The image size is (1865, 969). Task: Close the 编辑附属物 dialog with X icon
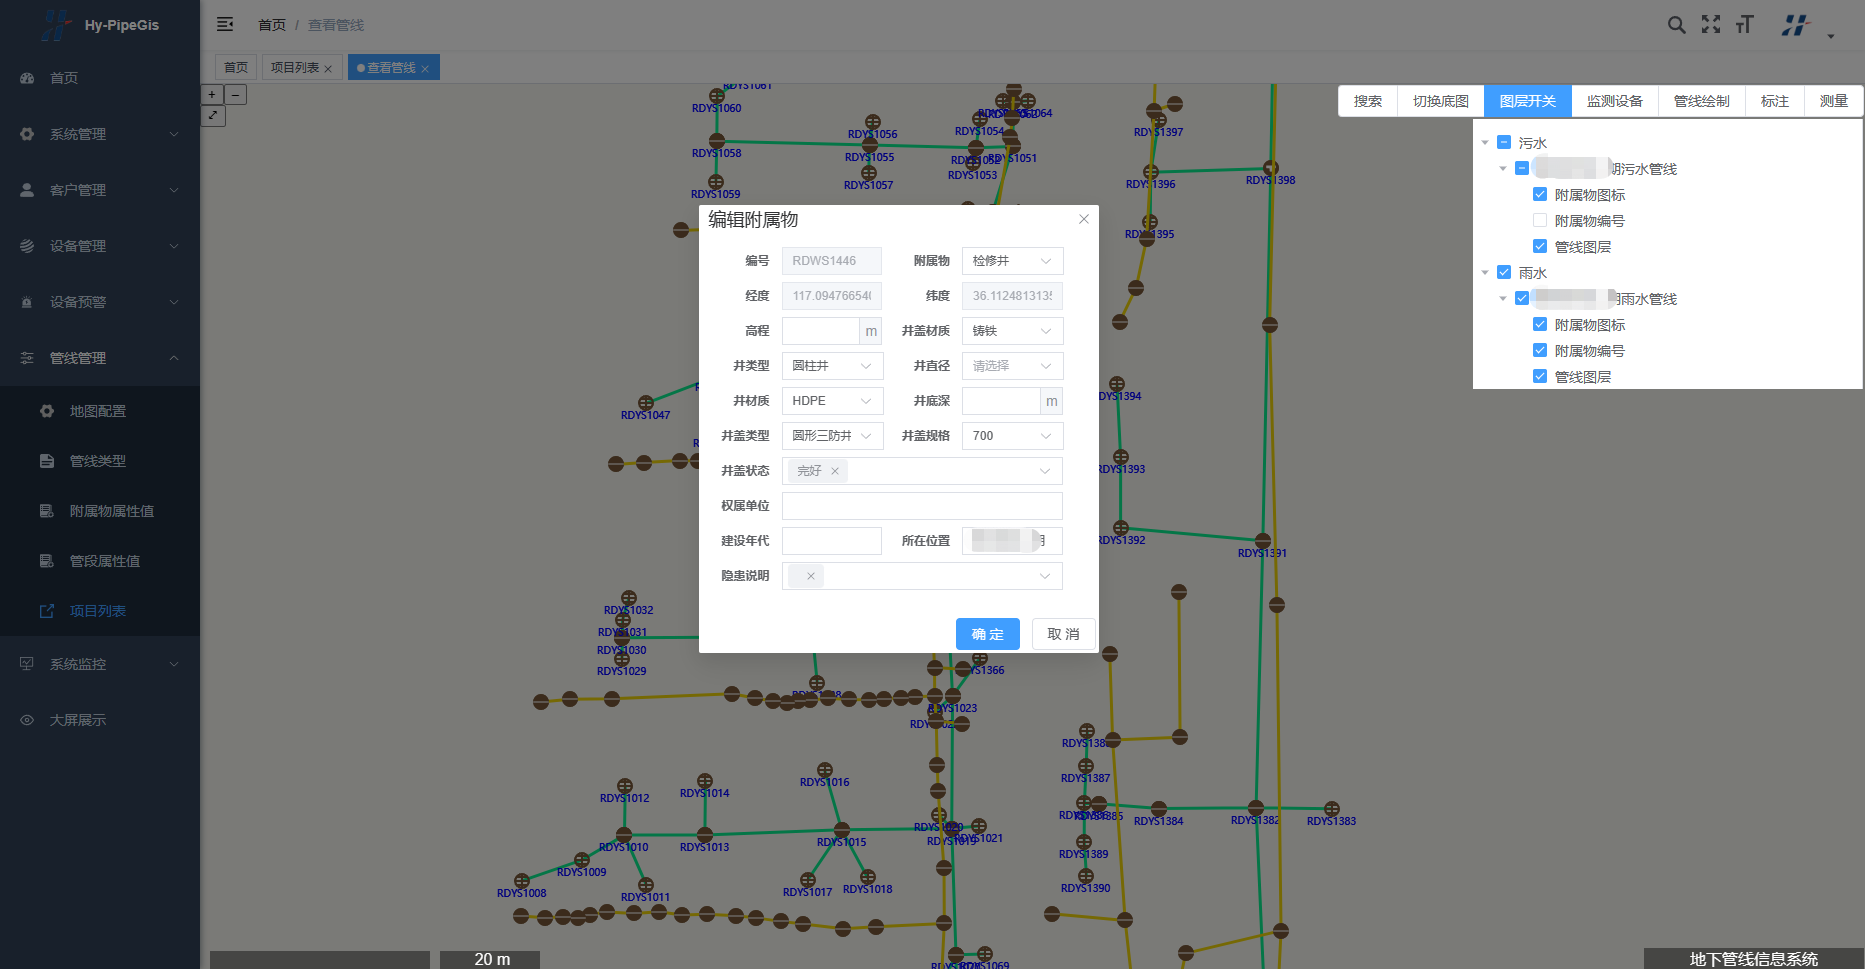coord(1083,219)
